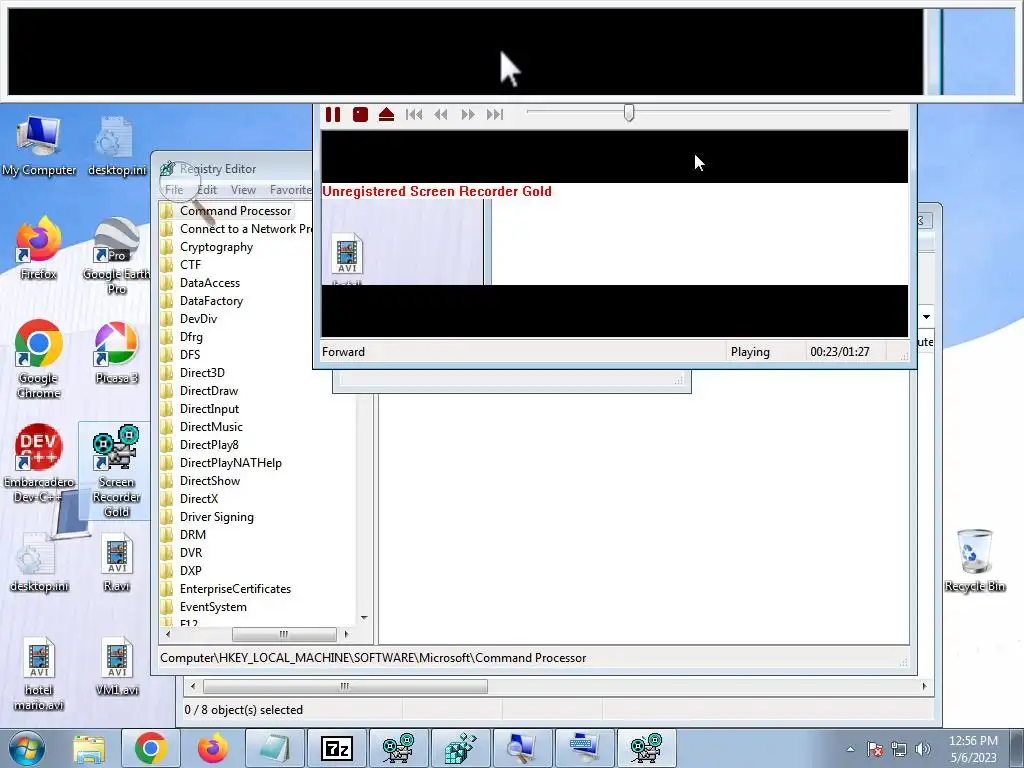
Task: Open the View menu in Registry Editor
Action: pyautogui.click(x=243, y=189)
